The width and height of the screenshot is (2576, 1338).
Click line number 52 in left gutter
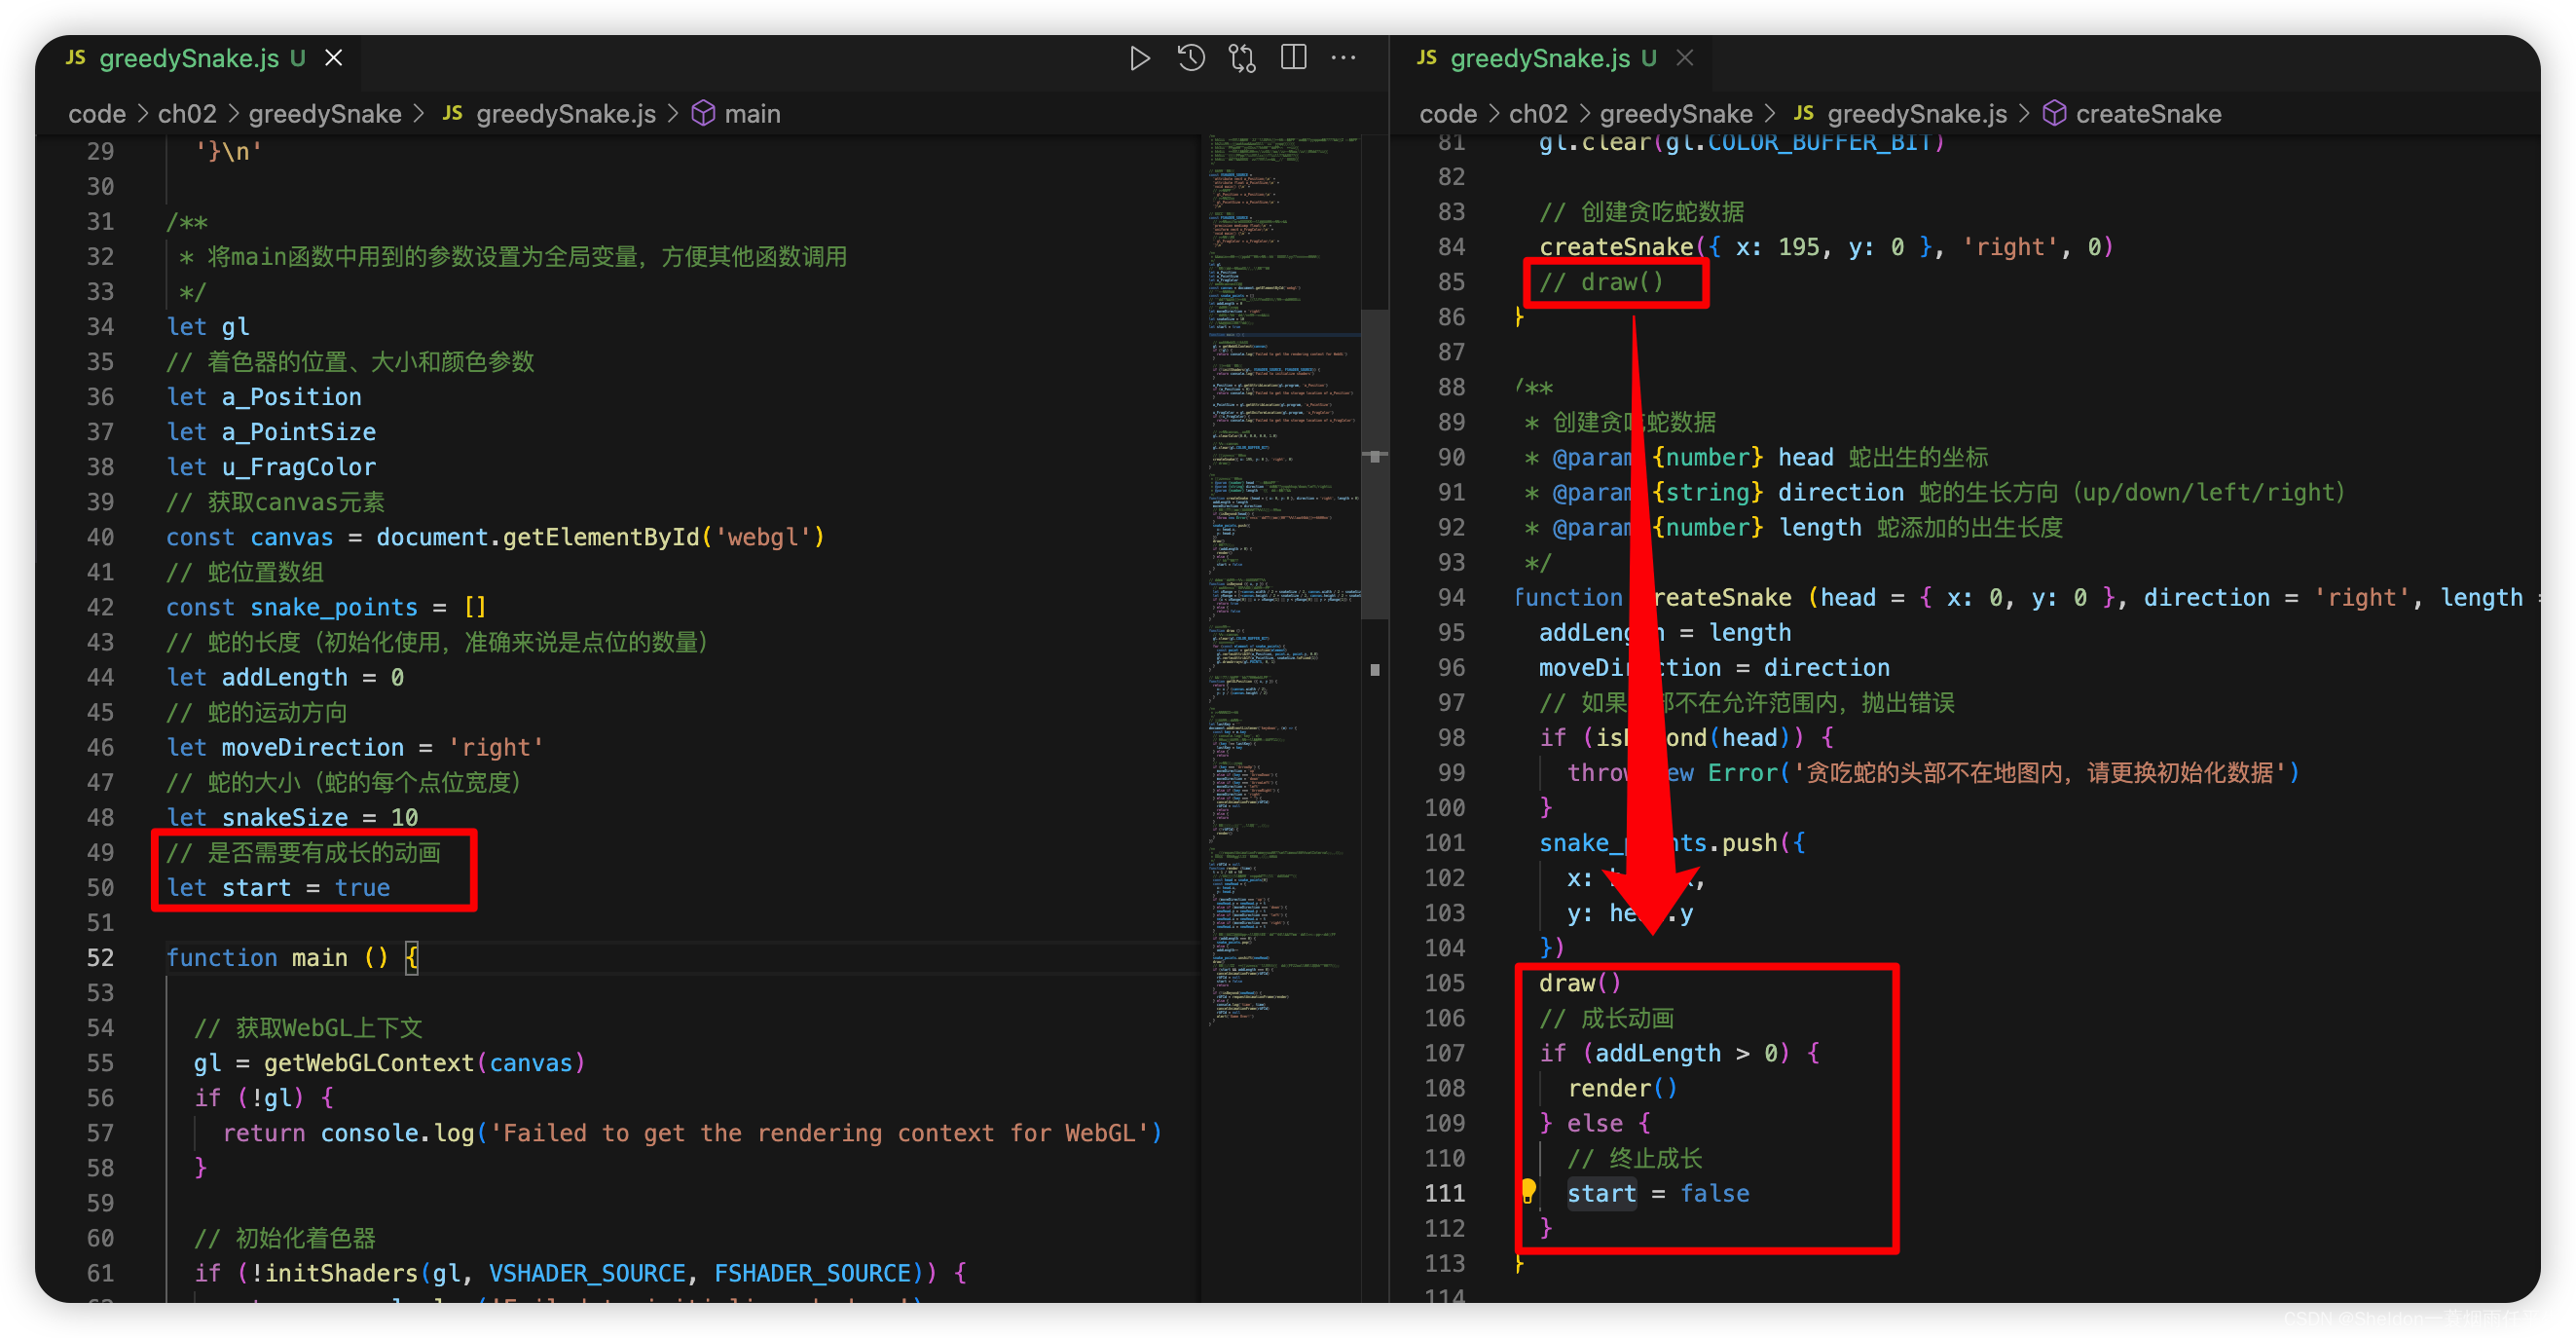(100, 958)
